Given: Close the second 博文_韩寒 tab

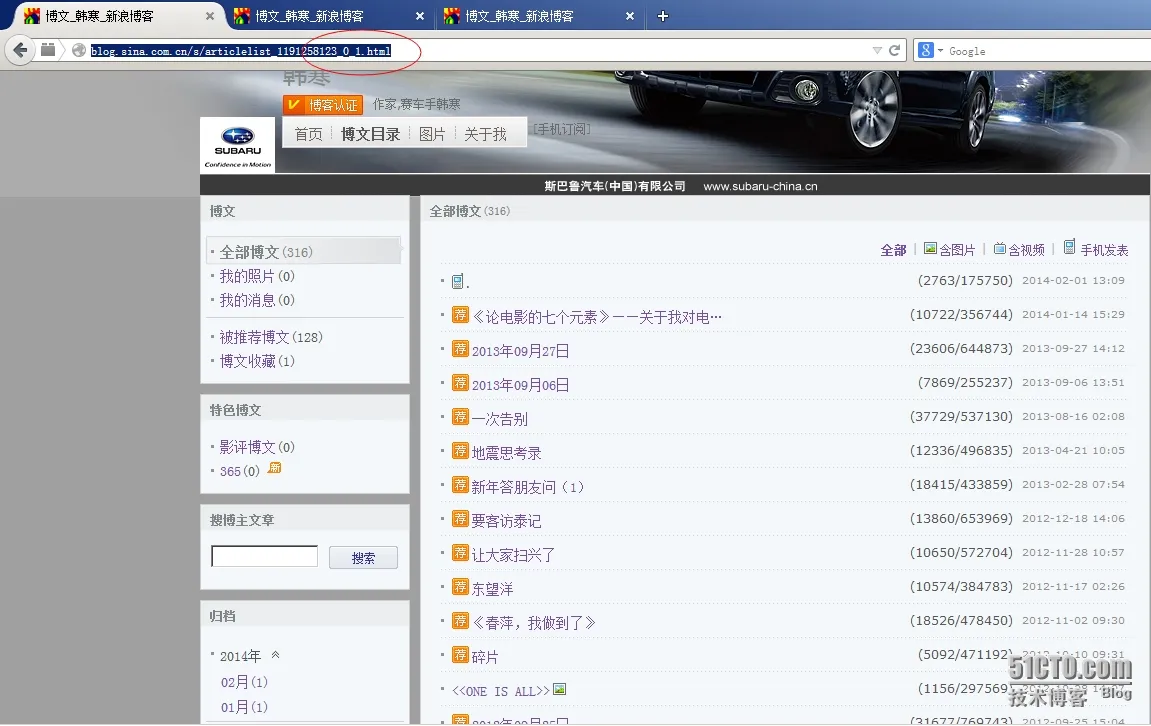Looking at the screenshot, I should coord(419,15).
